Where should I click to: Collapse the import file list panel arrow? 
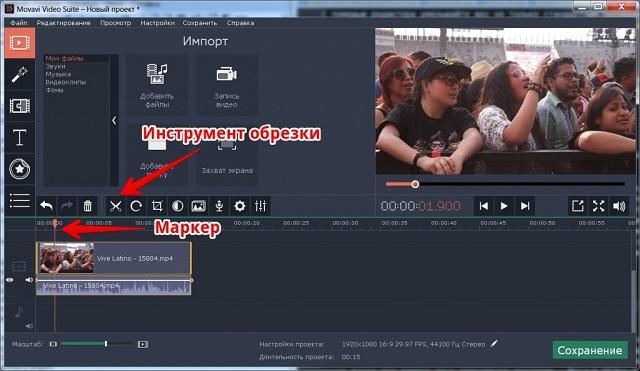tap(114, 120)
